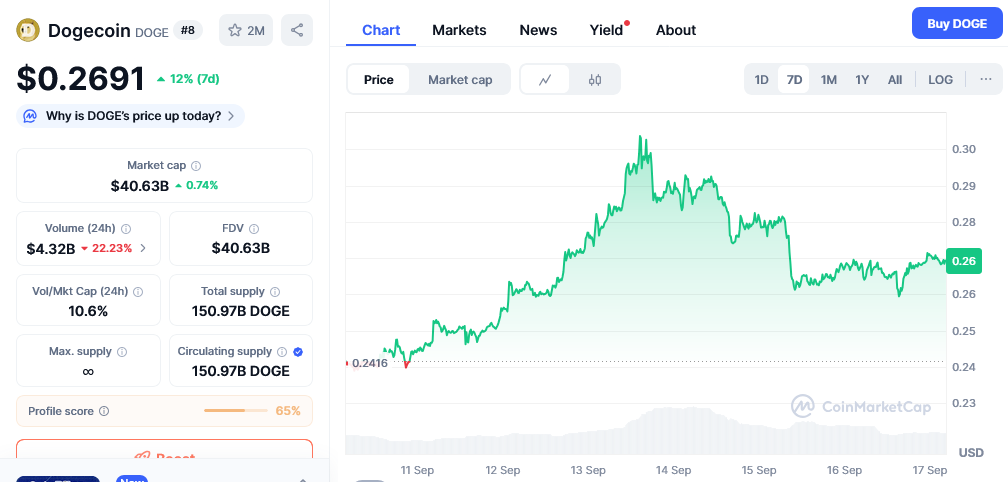Click the AI icon beside Why is DOGE's price up
Viewport: 1008px width, 482px height.
30,116
